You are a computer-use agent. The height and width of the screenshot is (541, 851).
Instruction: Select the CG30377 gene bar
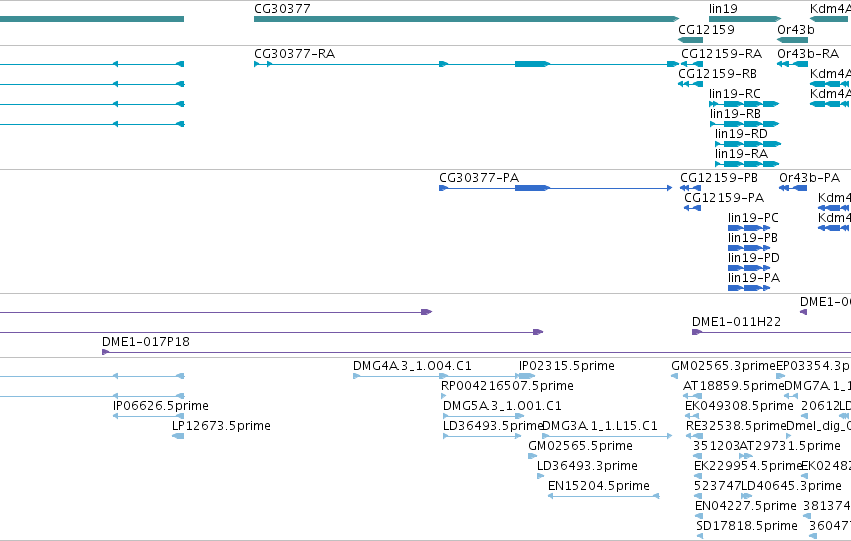pyautogui.click(x=466, y=19)
